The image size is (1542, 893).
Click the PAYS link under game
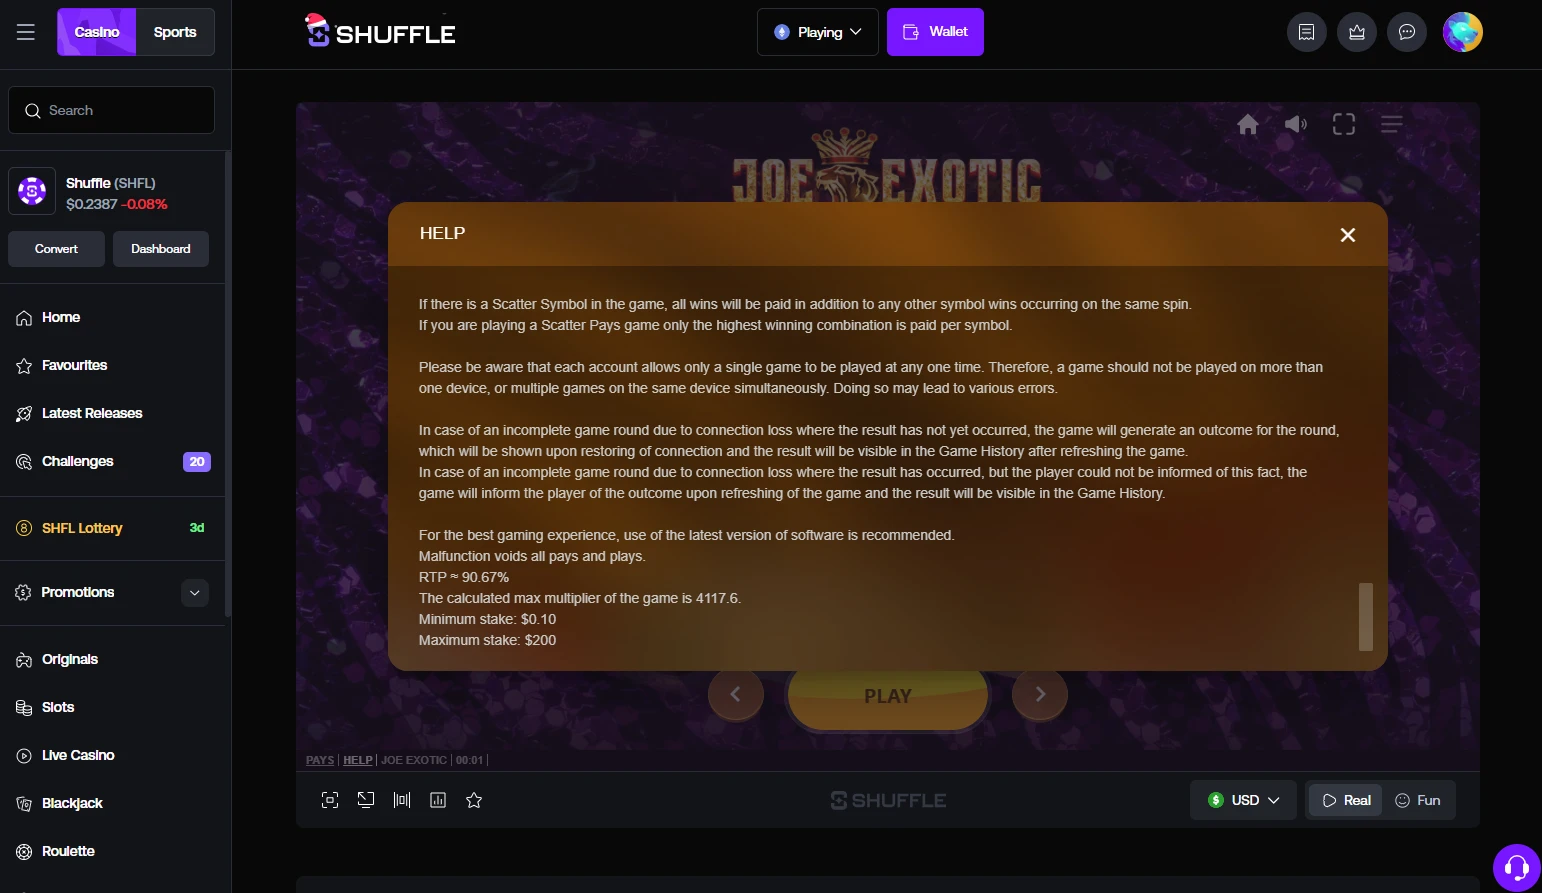(x=320, y=760)
